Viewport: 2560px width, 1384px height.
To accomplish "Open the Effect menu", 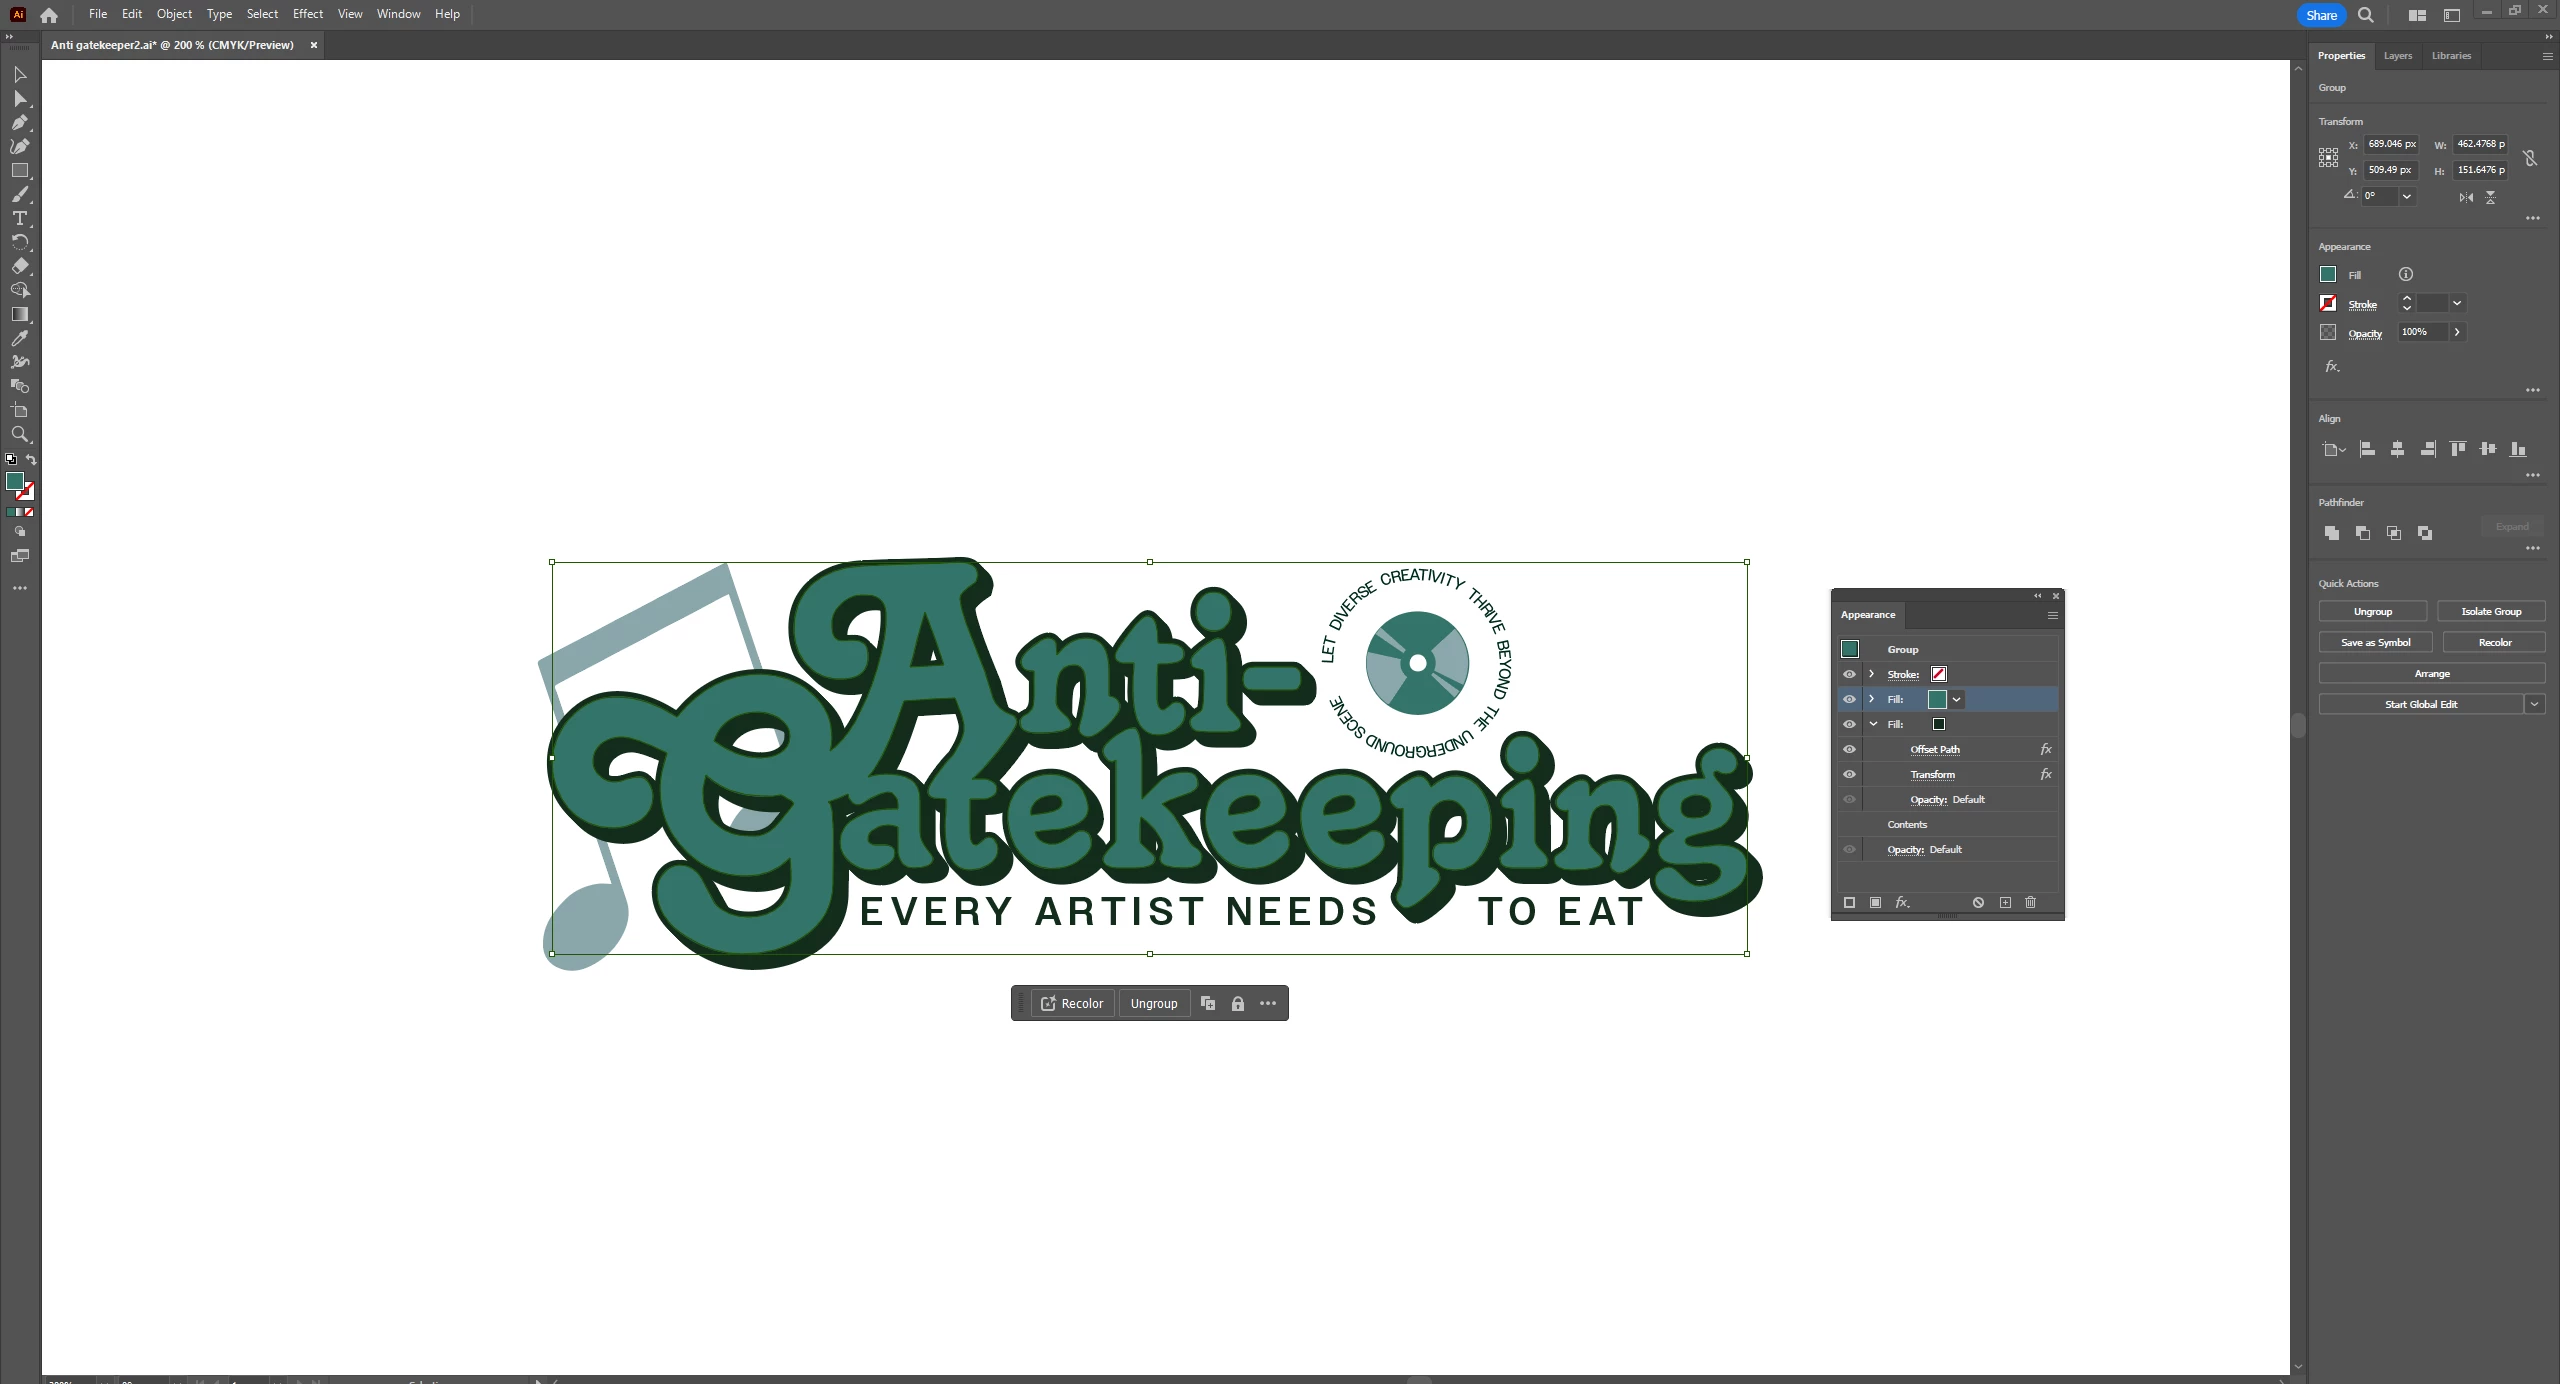I will point(307,14).
